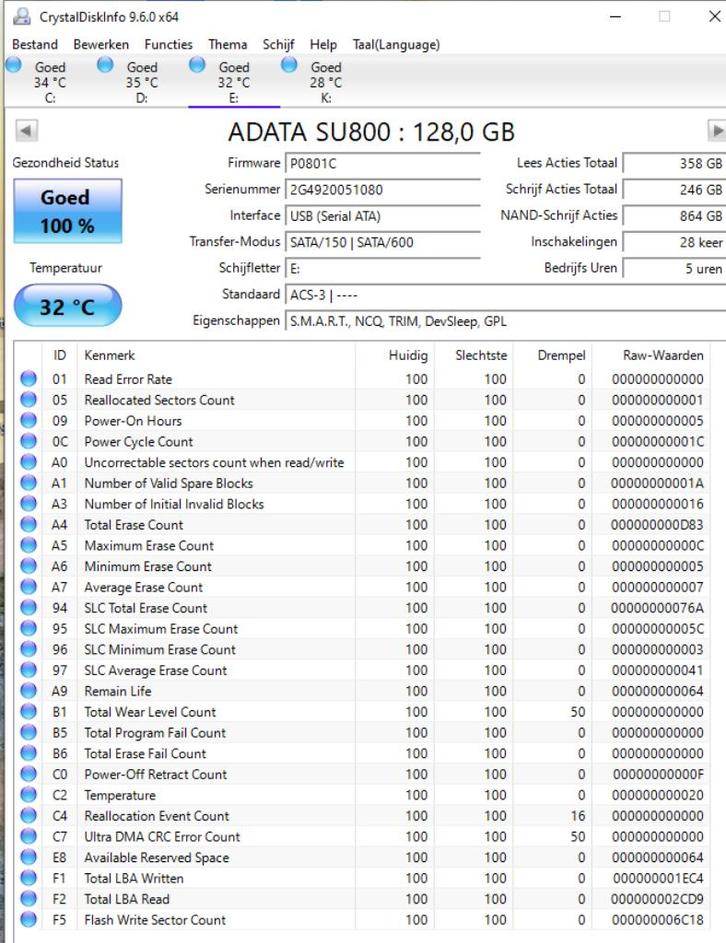Select drive E: status orb
Screen dimensions: 726x943
click(197, 65)
